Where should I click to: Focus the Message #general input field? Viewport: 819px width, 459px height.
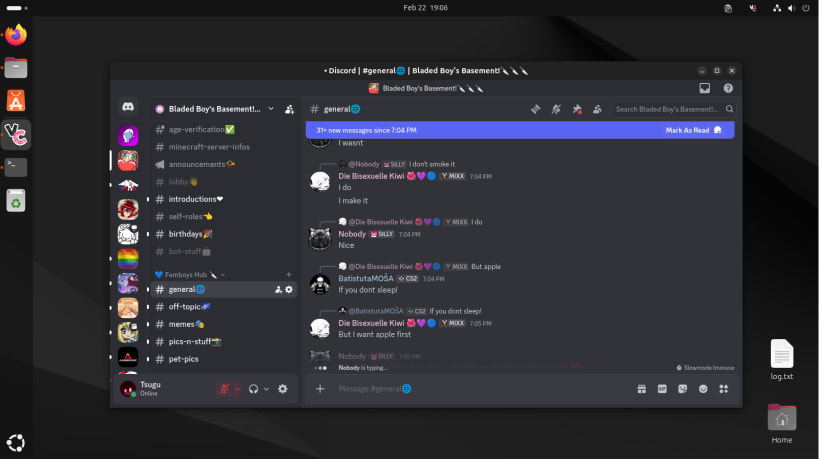(481, 389)
